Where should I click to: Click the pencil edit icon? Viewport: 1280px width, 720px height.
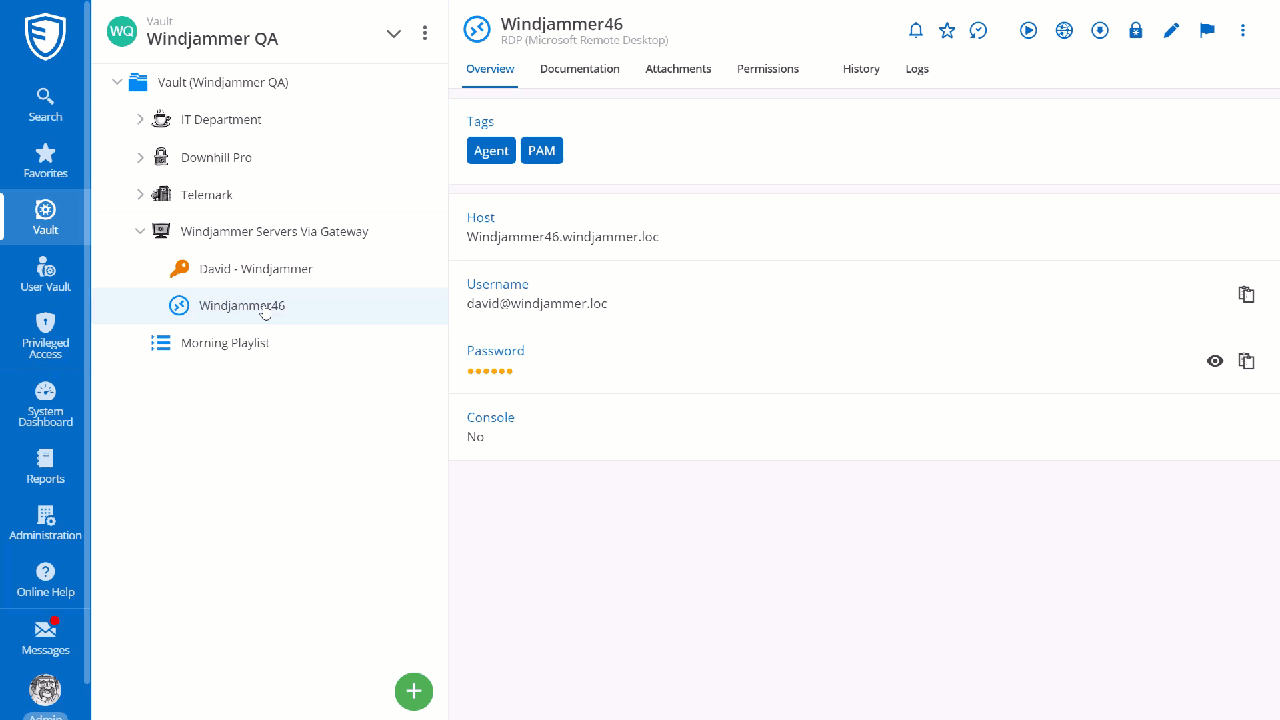1171,31
